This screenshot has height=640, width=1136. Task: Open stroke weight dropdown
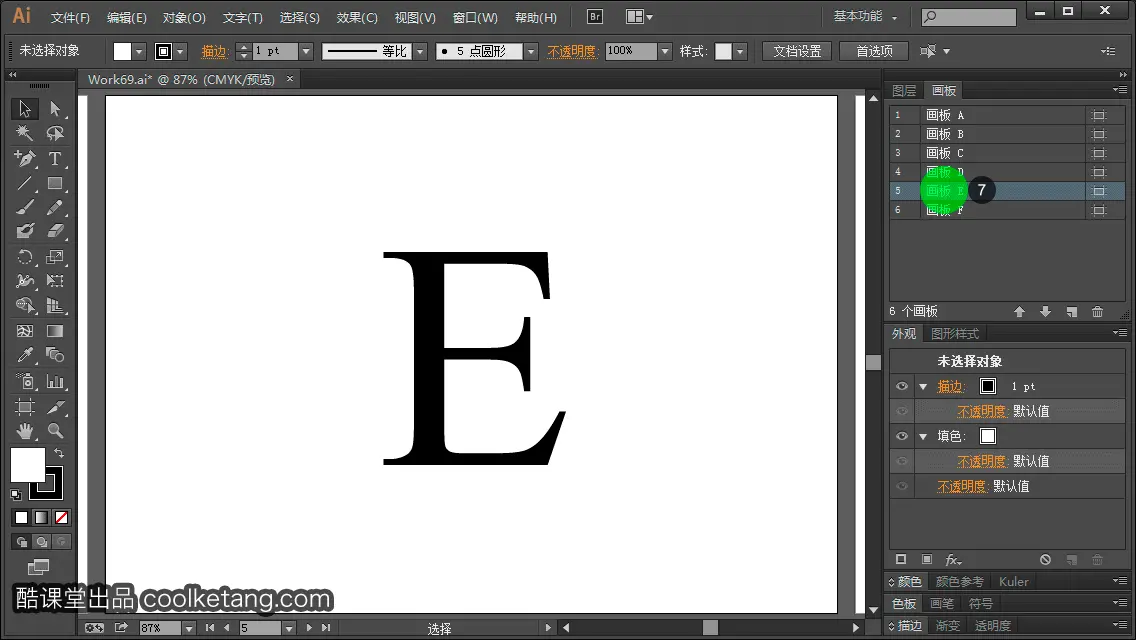(306, 51)
